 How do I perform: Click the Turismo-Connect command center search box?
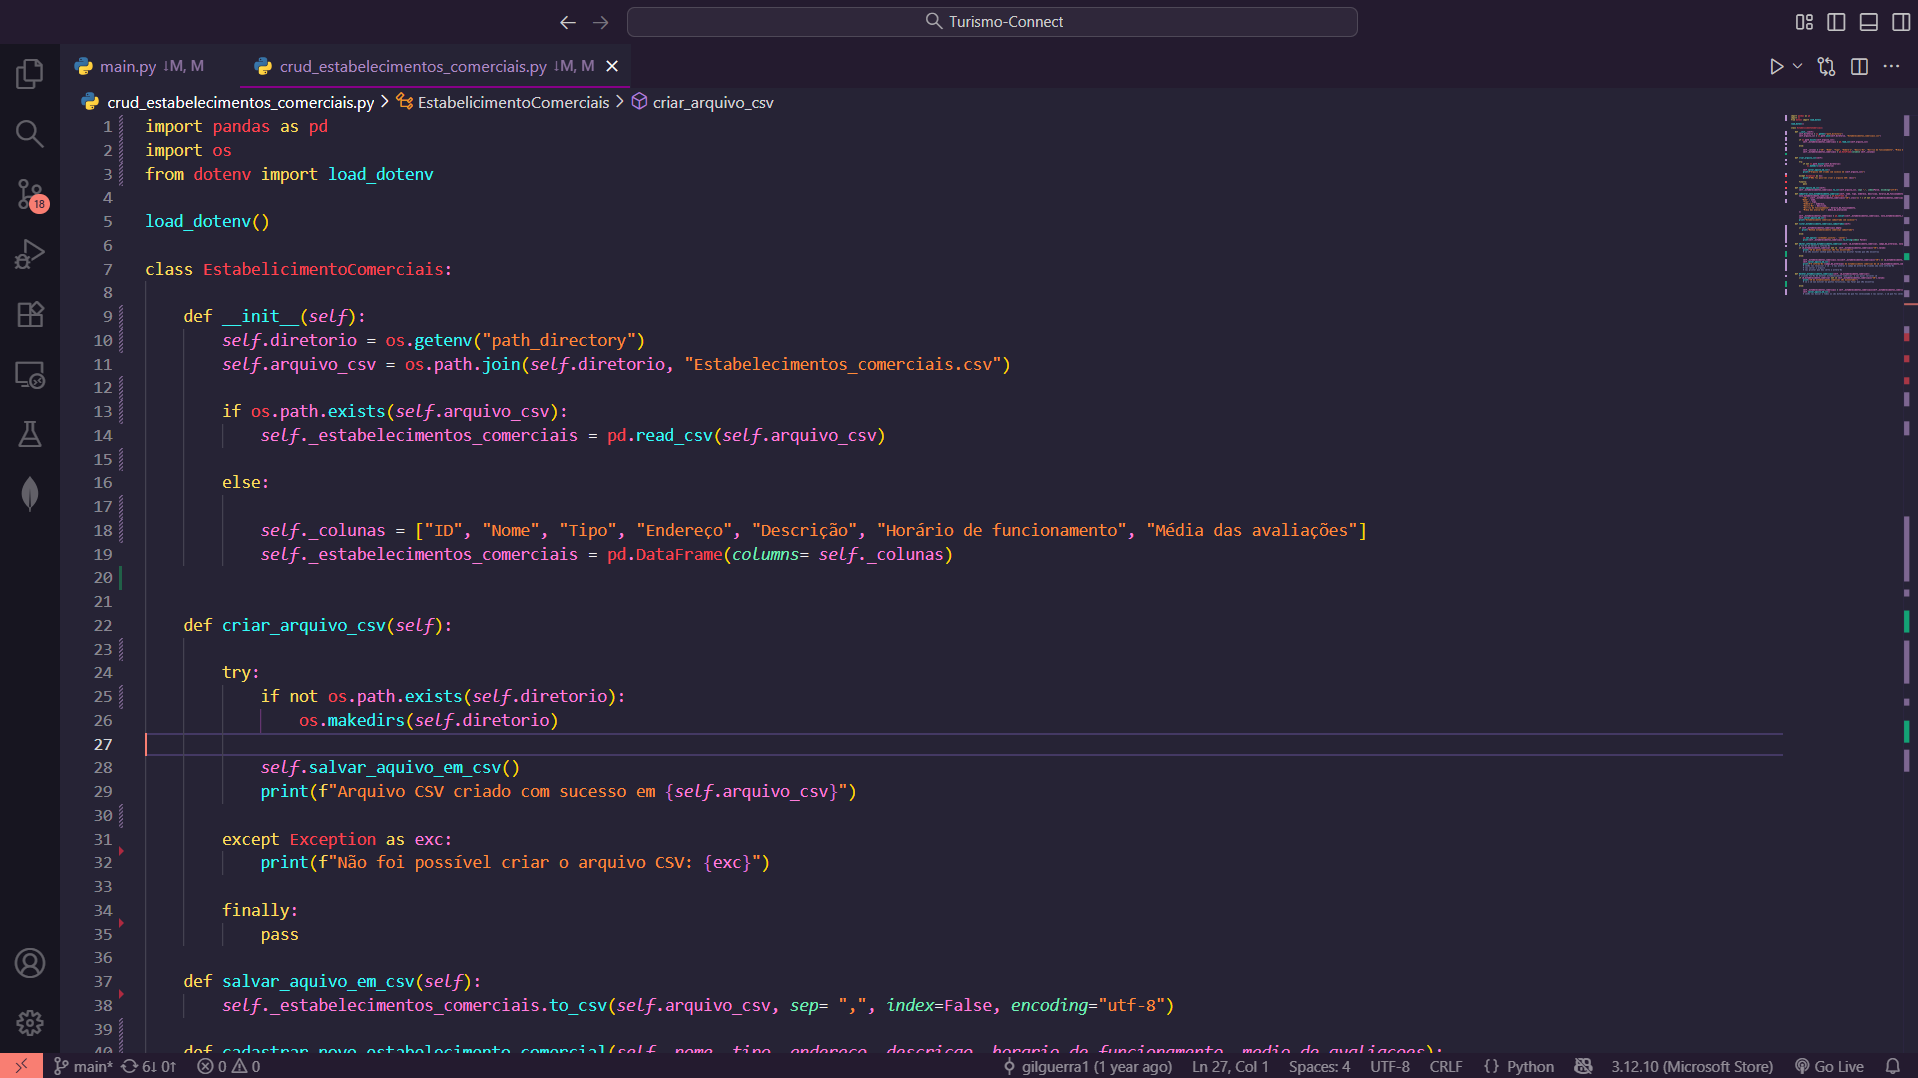click(x=992, y=22)
